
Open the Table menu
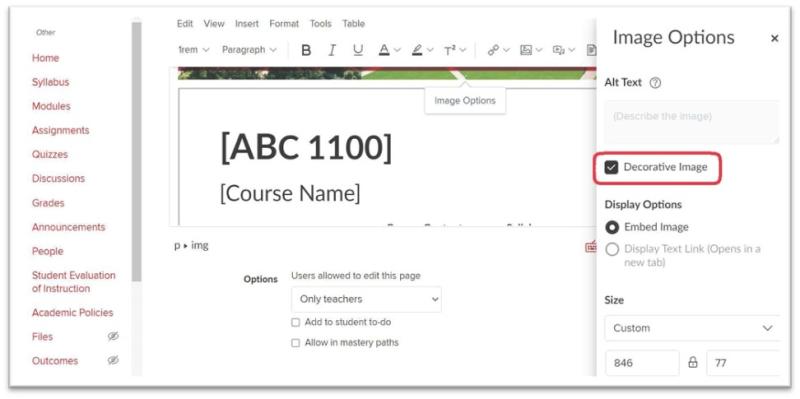(x=354, y=23)
